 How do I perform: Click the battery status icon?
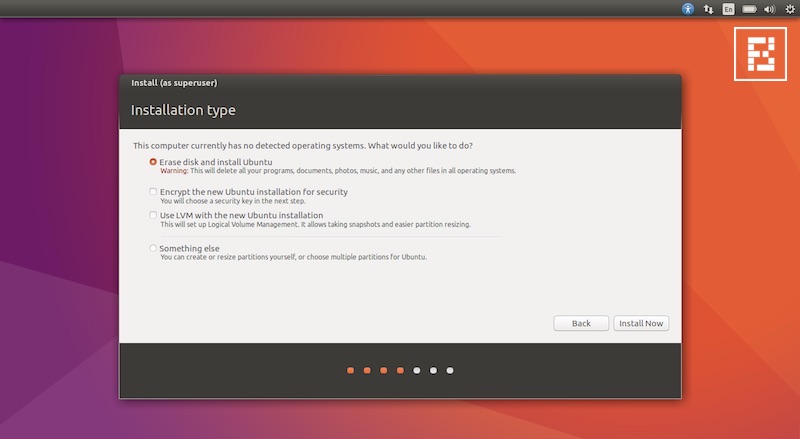[x=749, y=8]
